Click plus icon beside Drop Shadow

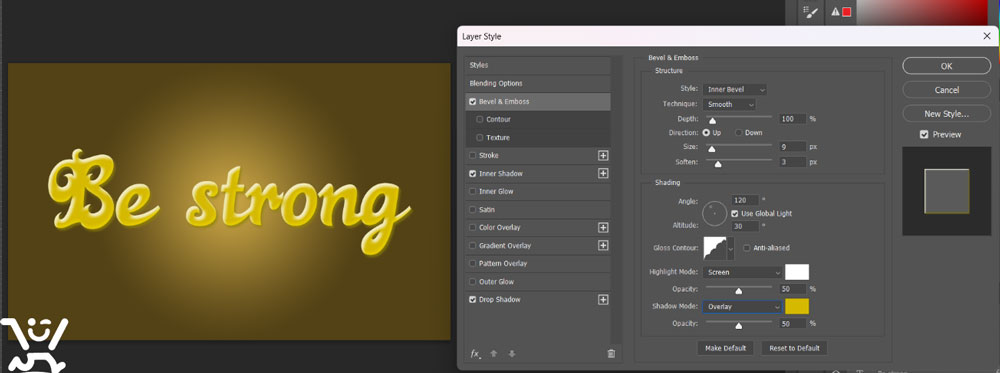(603, 300)
